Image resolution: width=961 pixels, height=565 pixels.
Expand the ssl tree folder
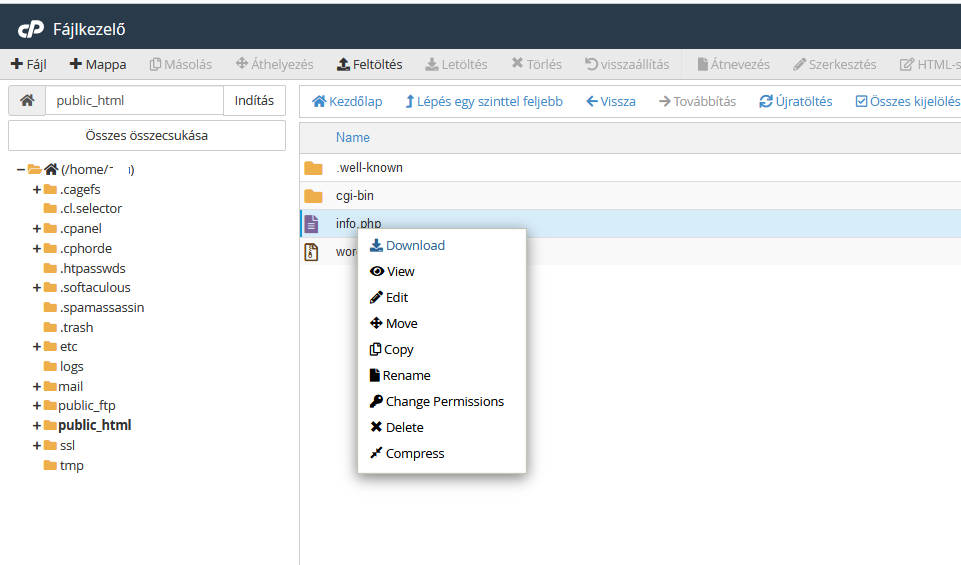click(x=37, y=446)
